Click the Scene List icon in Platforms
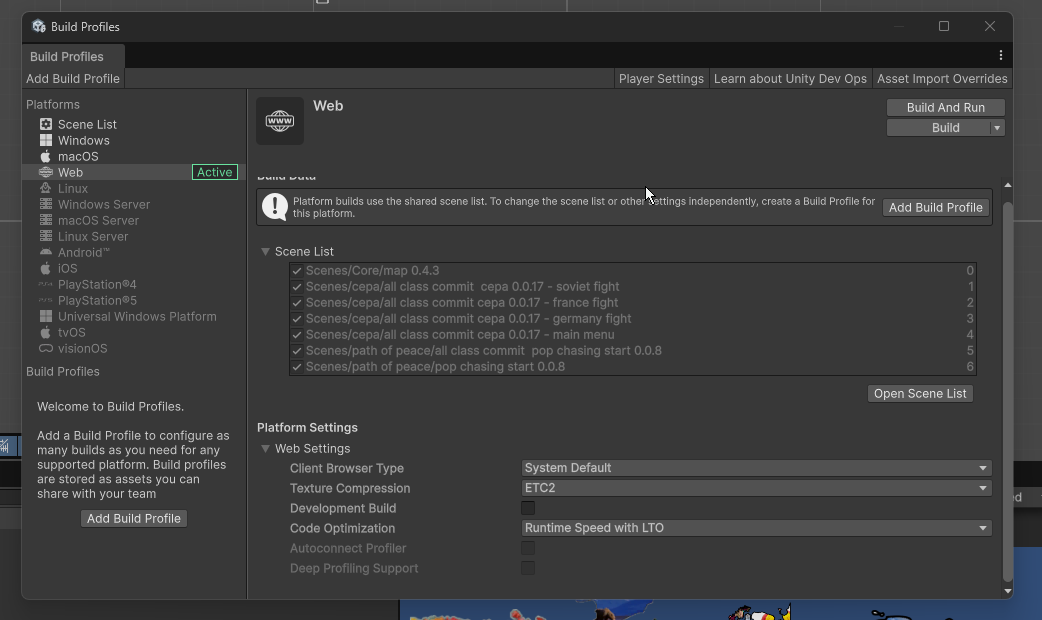1042x620 pixels. click(46, 124)
